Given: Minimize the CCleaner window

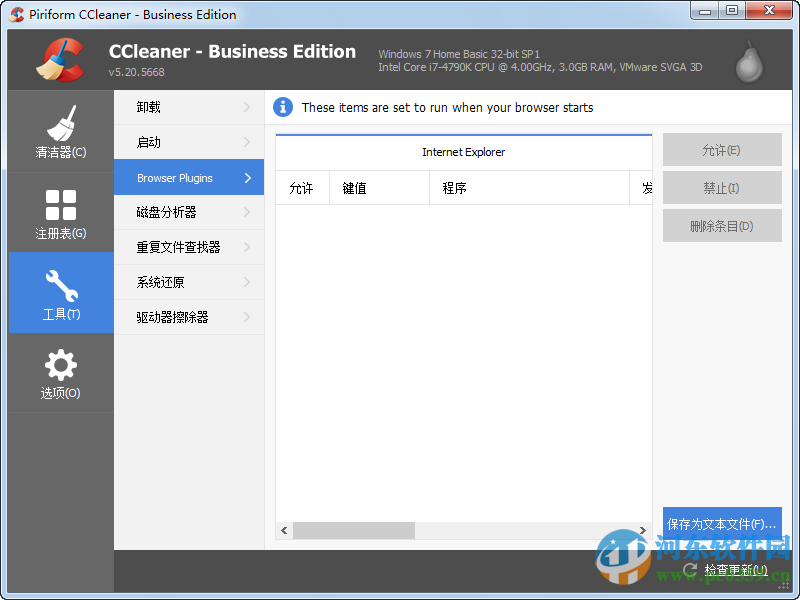Looking at the screenshot, I should pyautogui.click(x=705, y=10).
